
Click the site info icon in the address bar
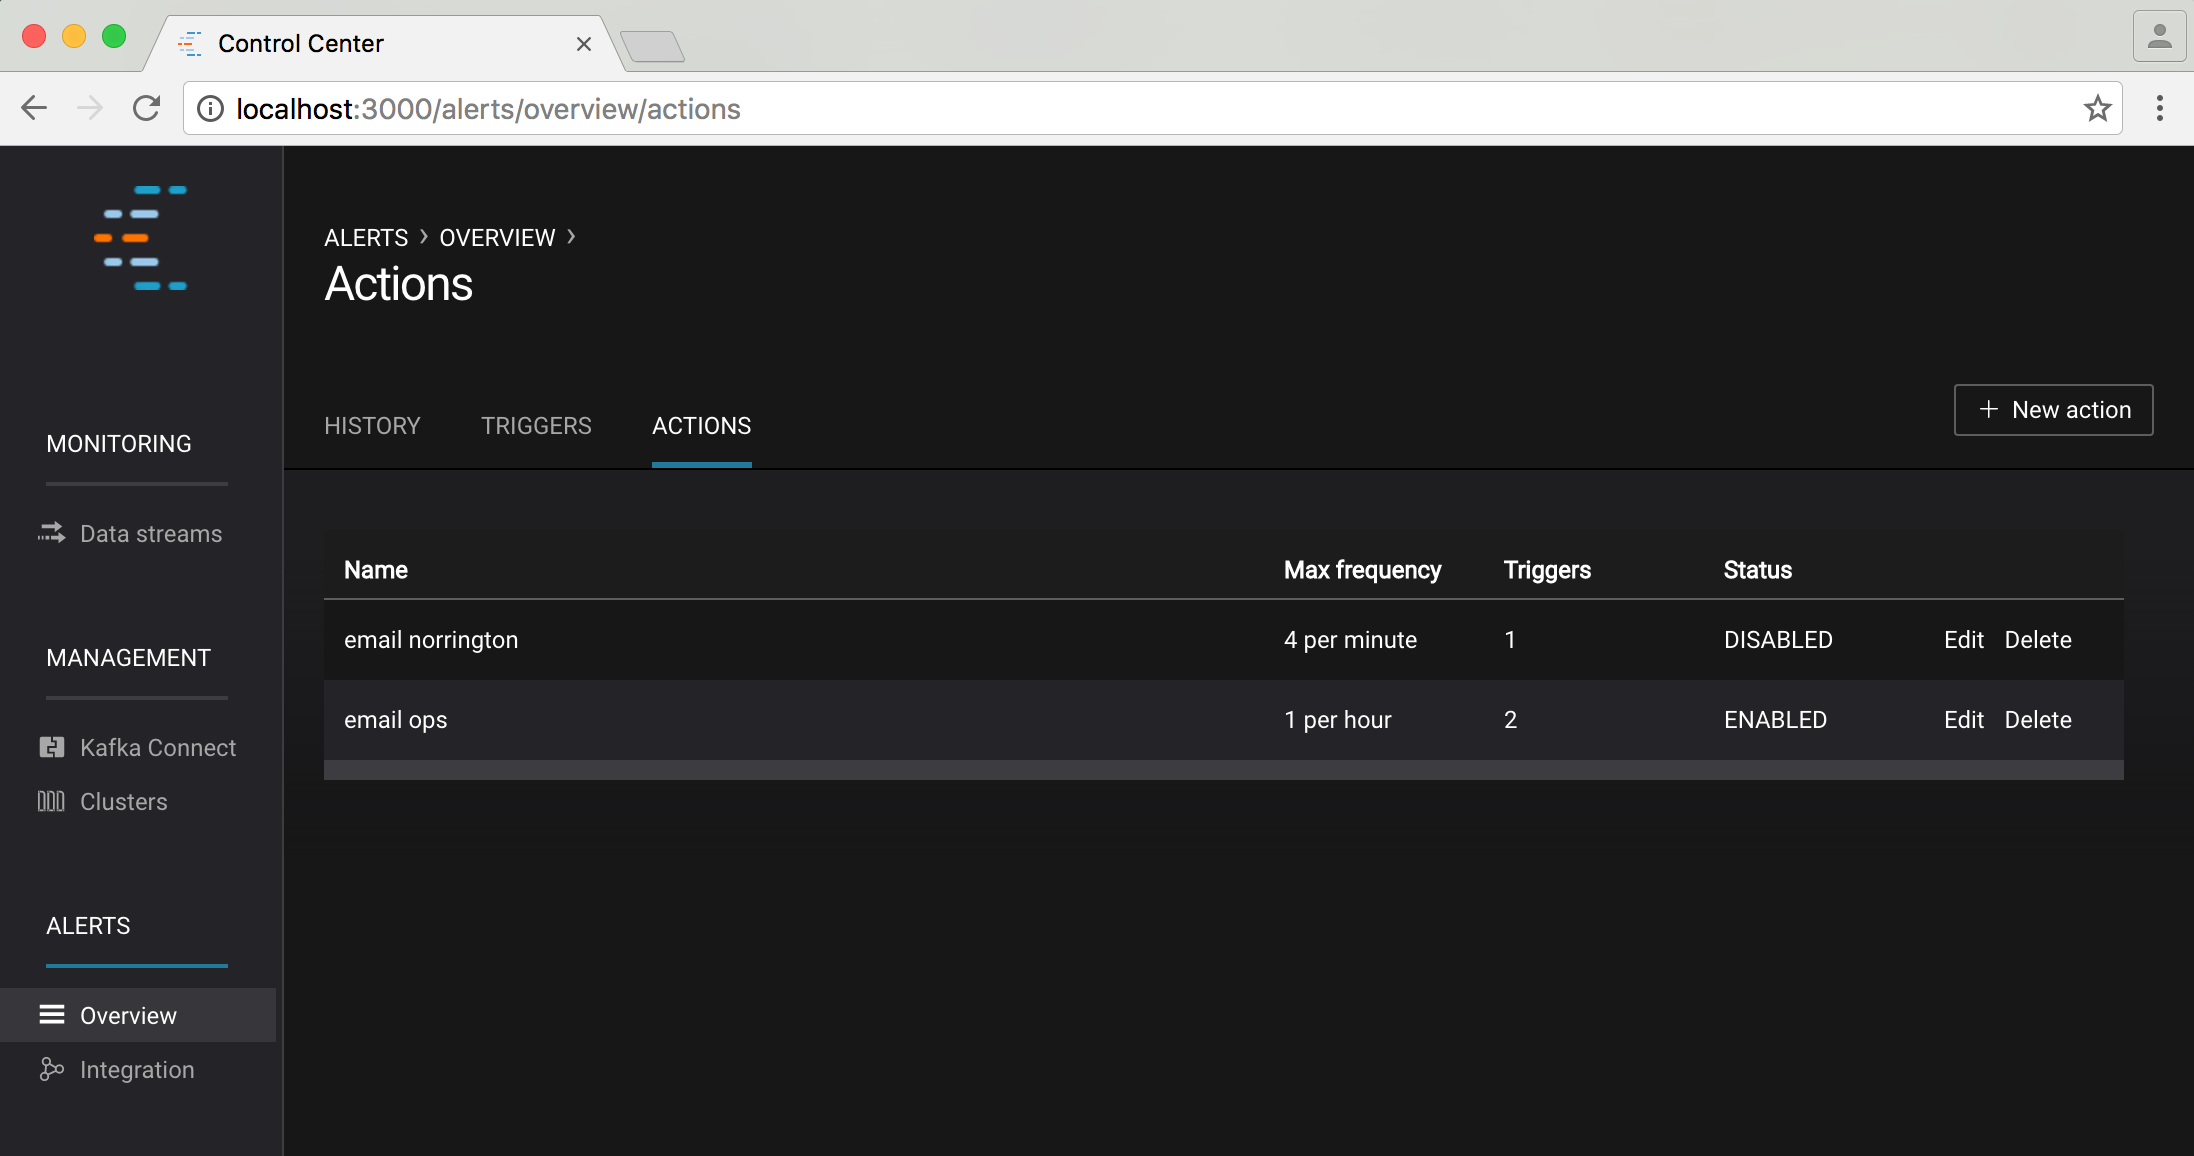tap(210, 108)
